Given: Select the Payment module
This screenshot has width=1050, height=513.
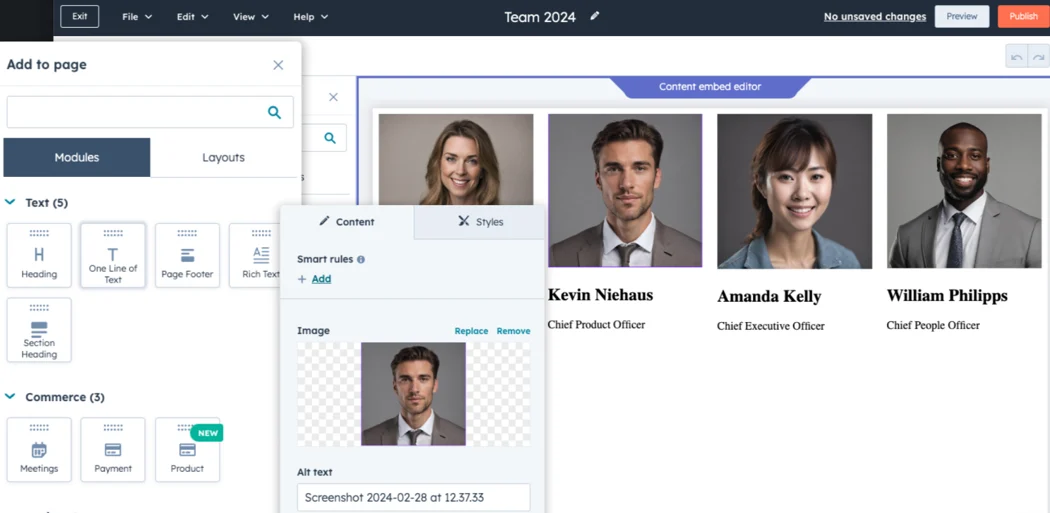Looking at the screenshot, I should (x=113, y=449).
